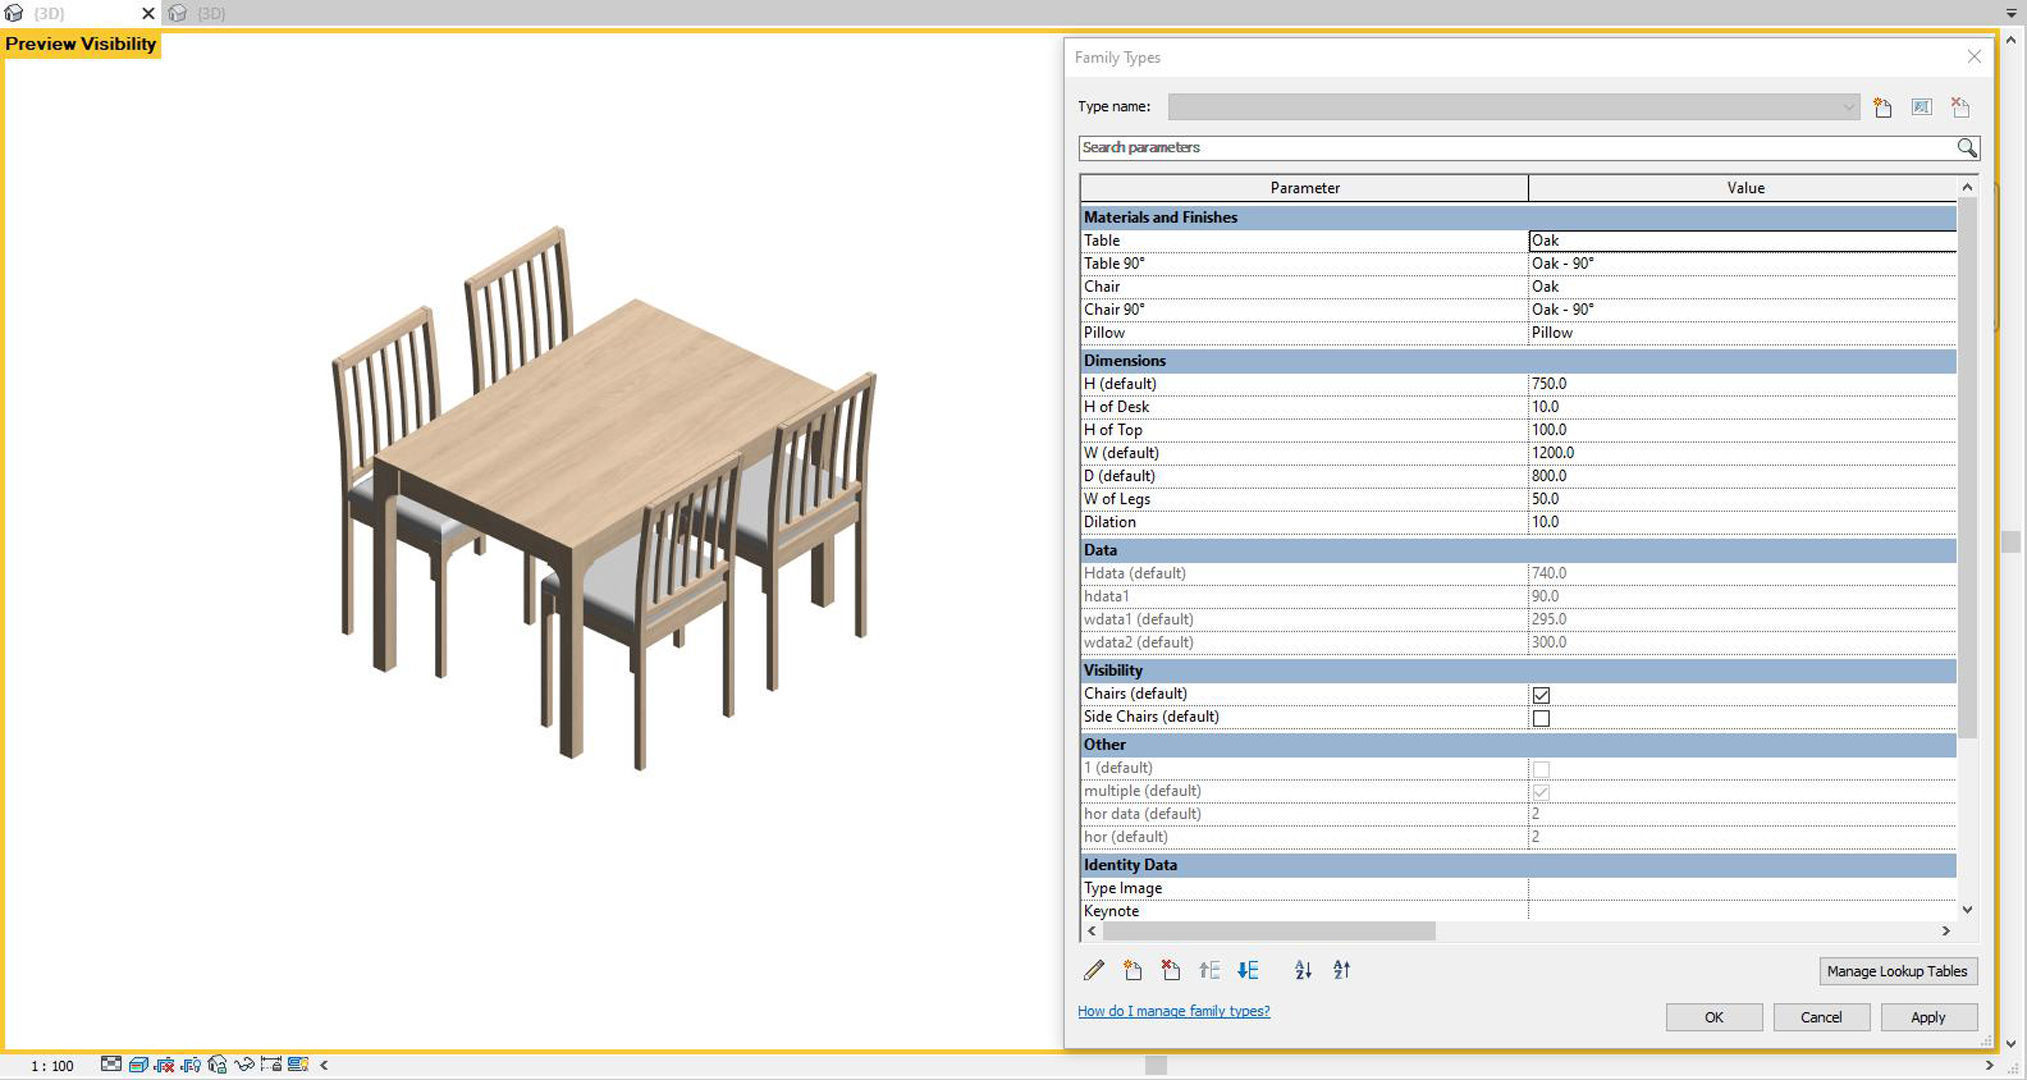
Task: Click the Delete Parameter icon
Action: [1170, 970]
